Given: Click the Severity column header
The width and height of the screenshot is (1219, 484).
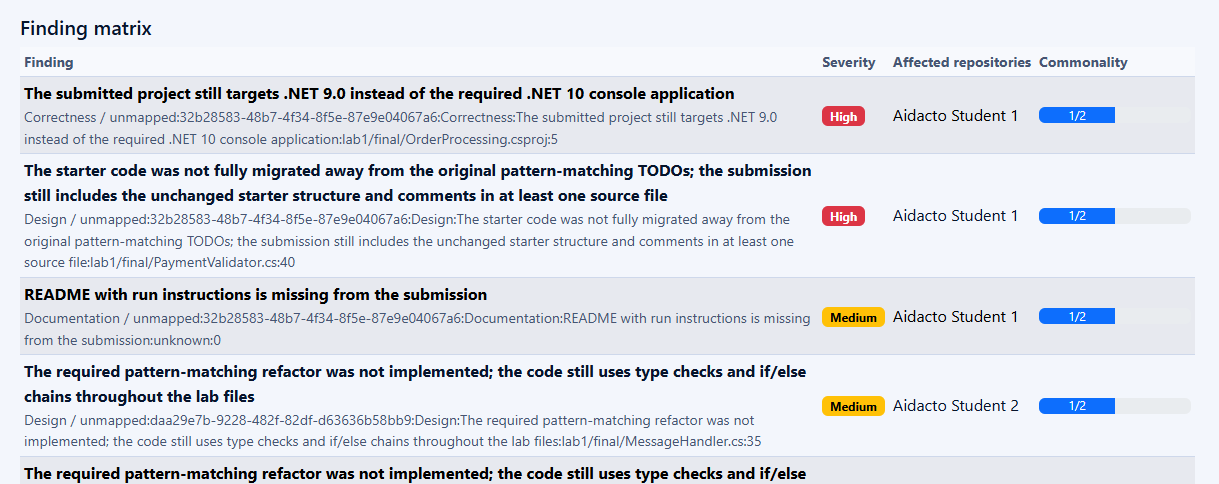Looking at the screenshot, I should point(848,62).
